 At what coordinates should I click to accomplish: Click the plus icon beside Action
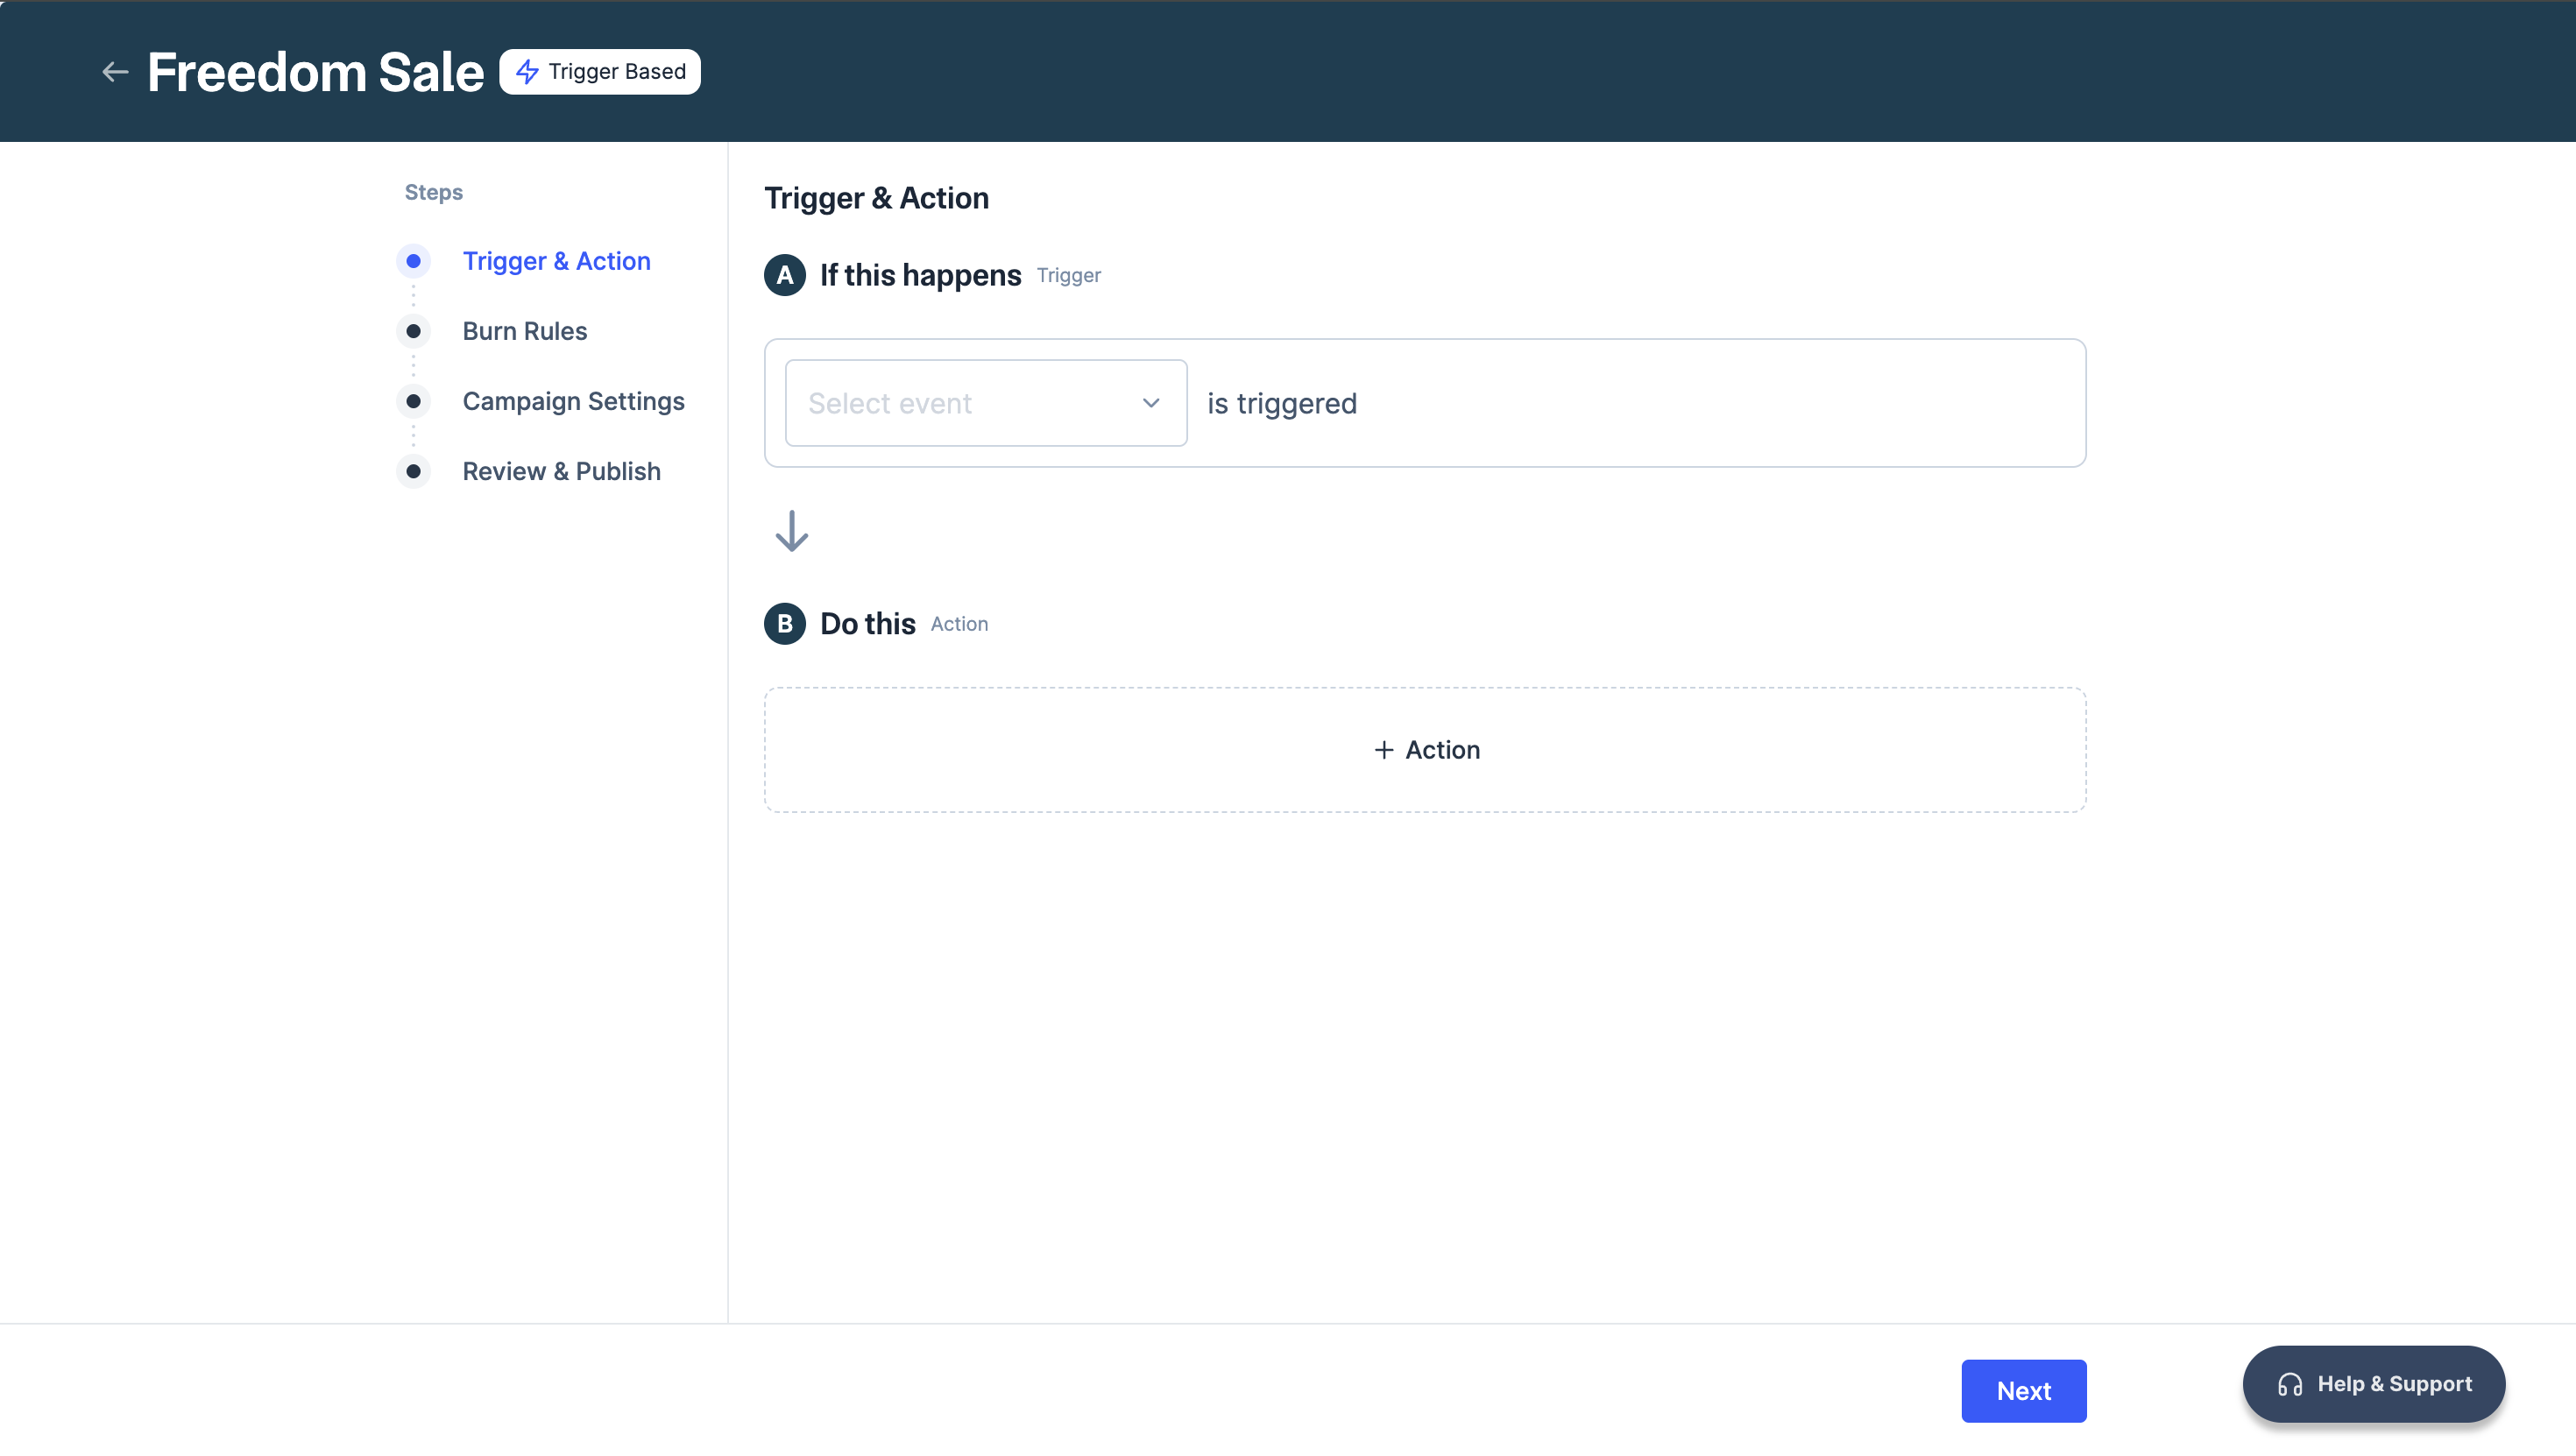coord(1384,750)
